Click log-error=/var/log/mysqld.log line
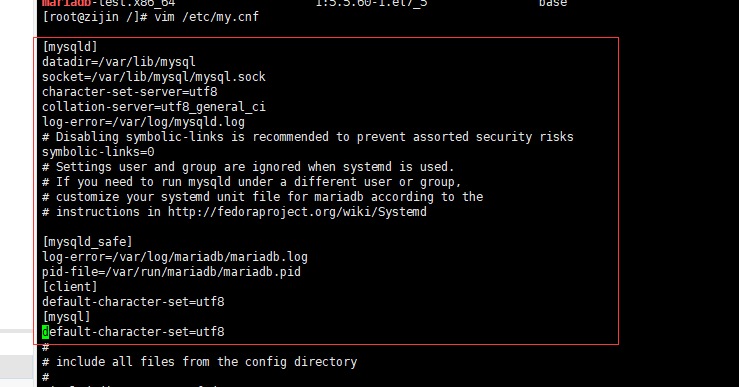Image resolution: width=739 pixels, height=387 pixels. [143, 122]
